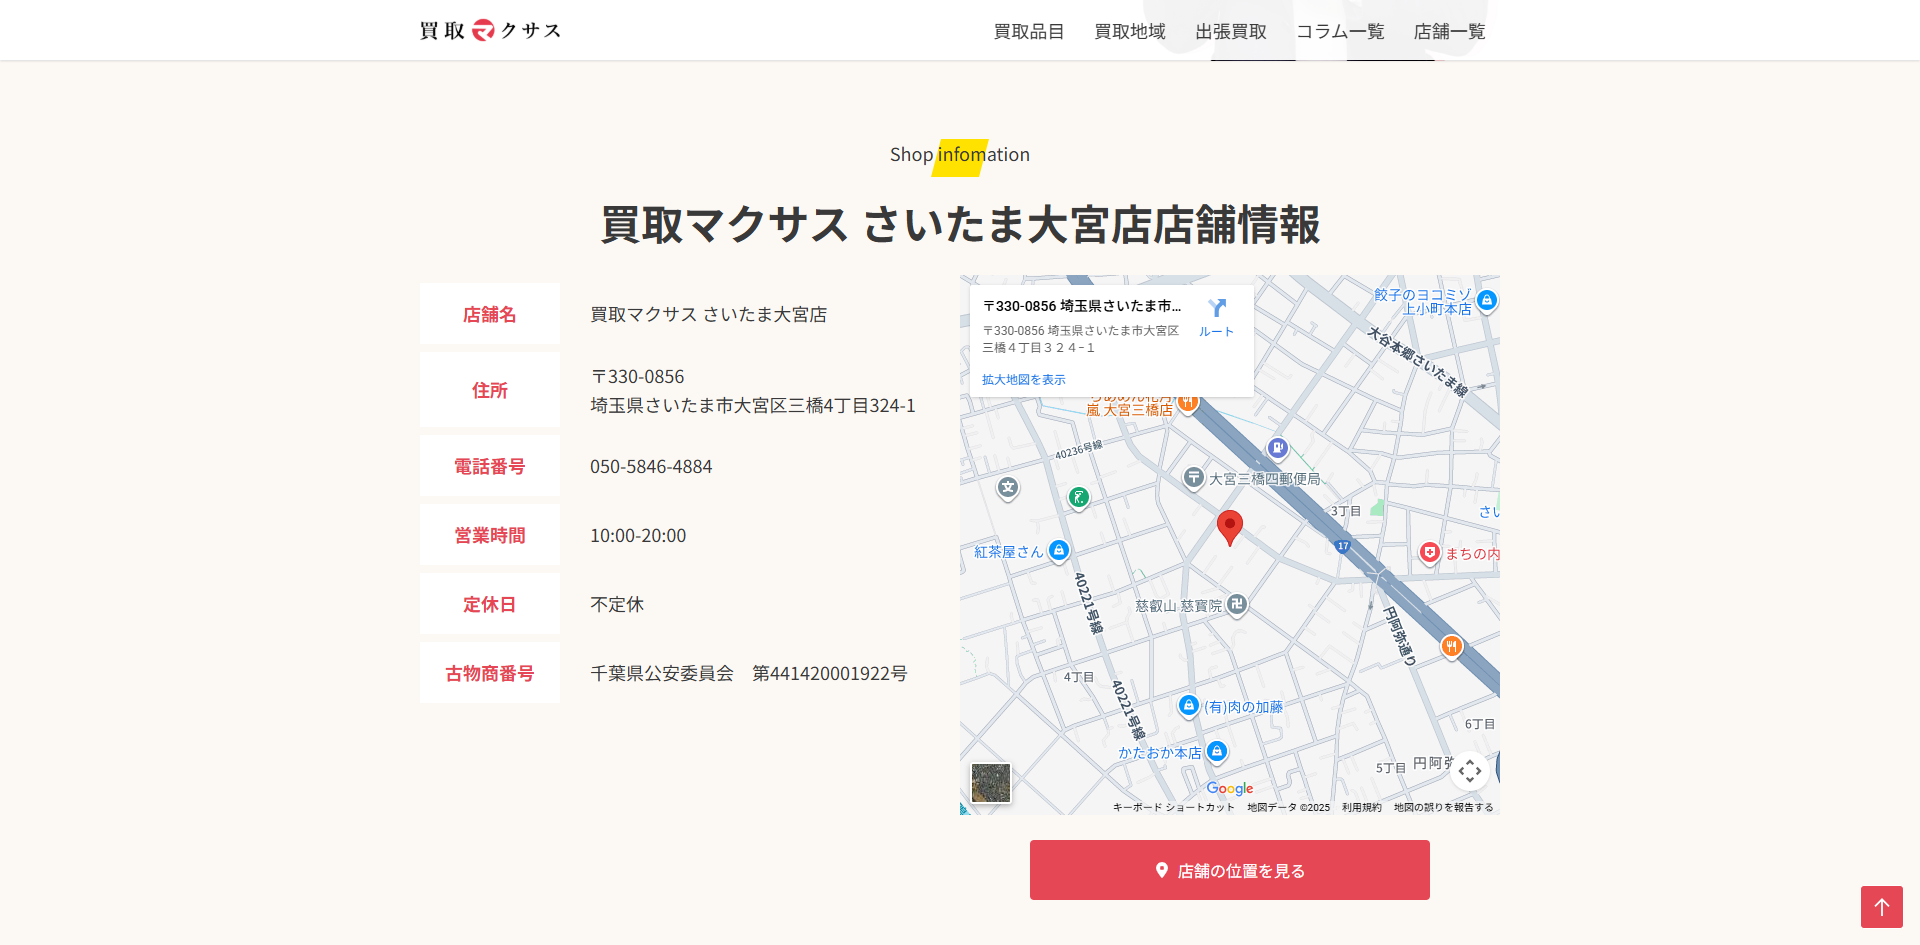Go to 出張買取 page
This screenshot has height=945, width=1920.
(1231, 32)
